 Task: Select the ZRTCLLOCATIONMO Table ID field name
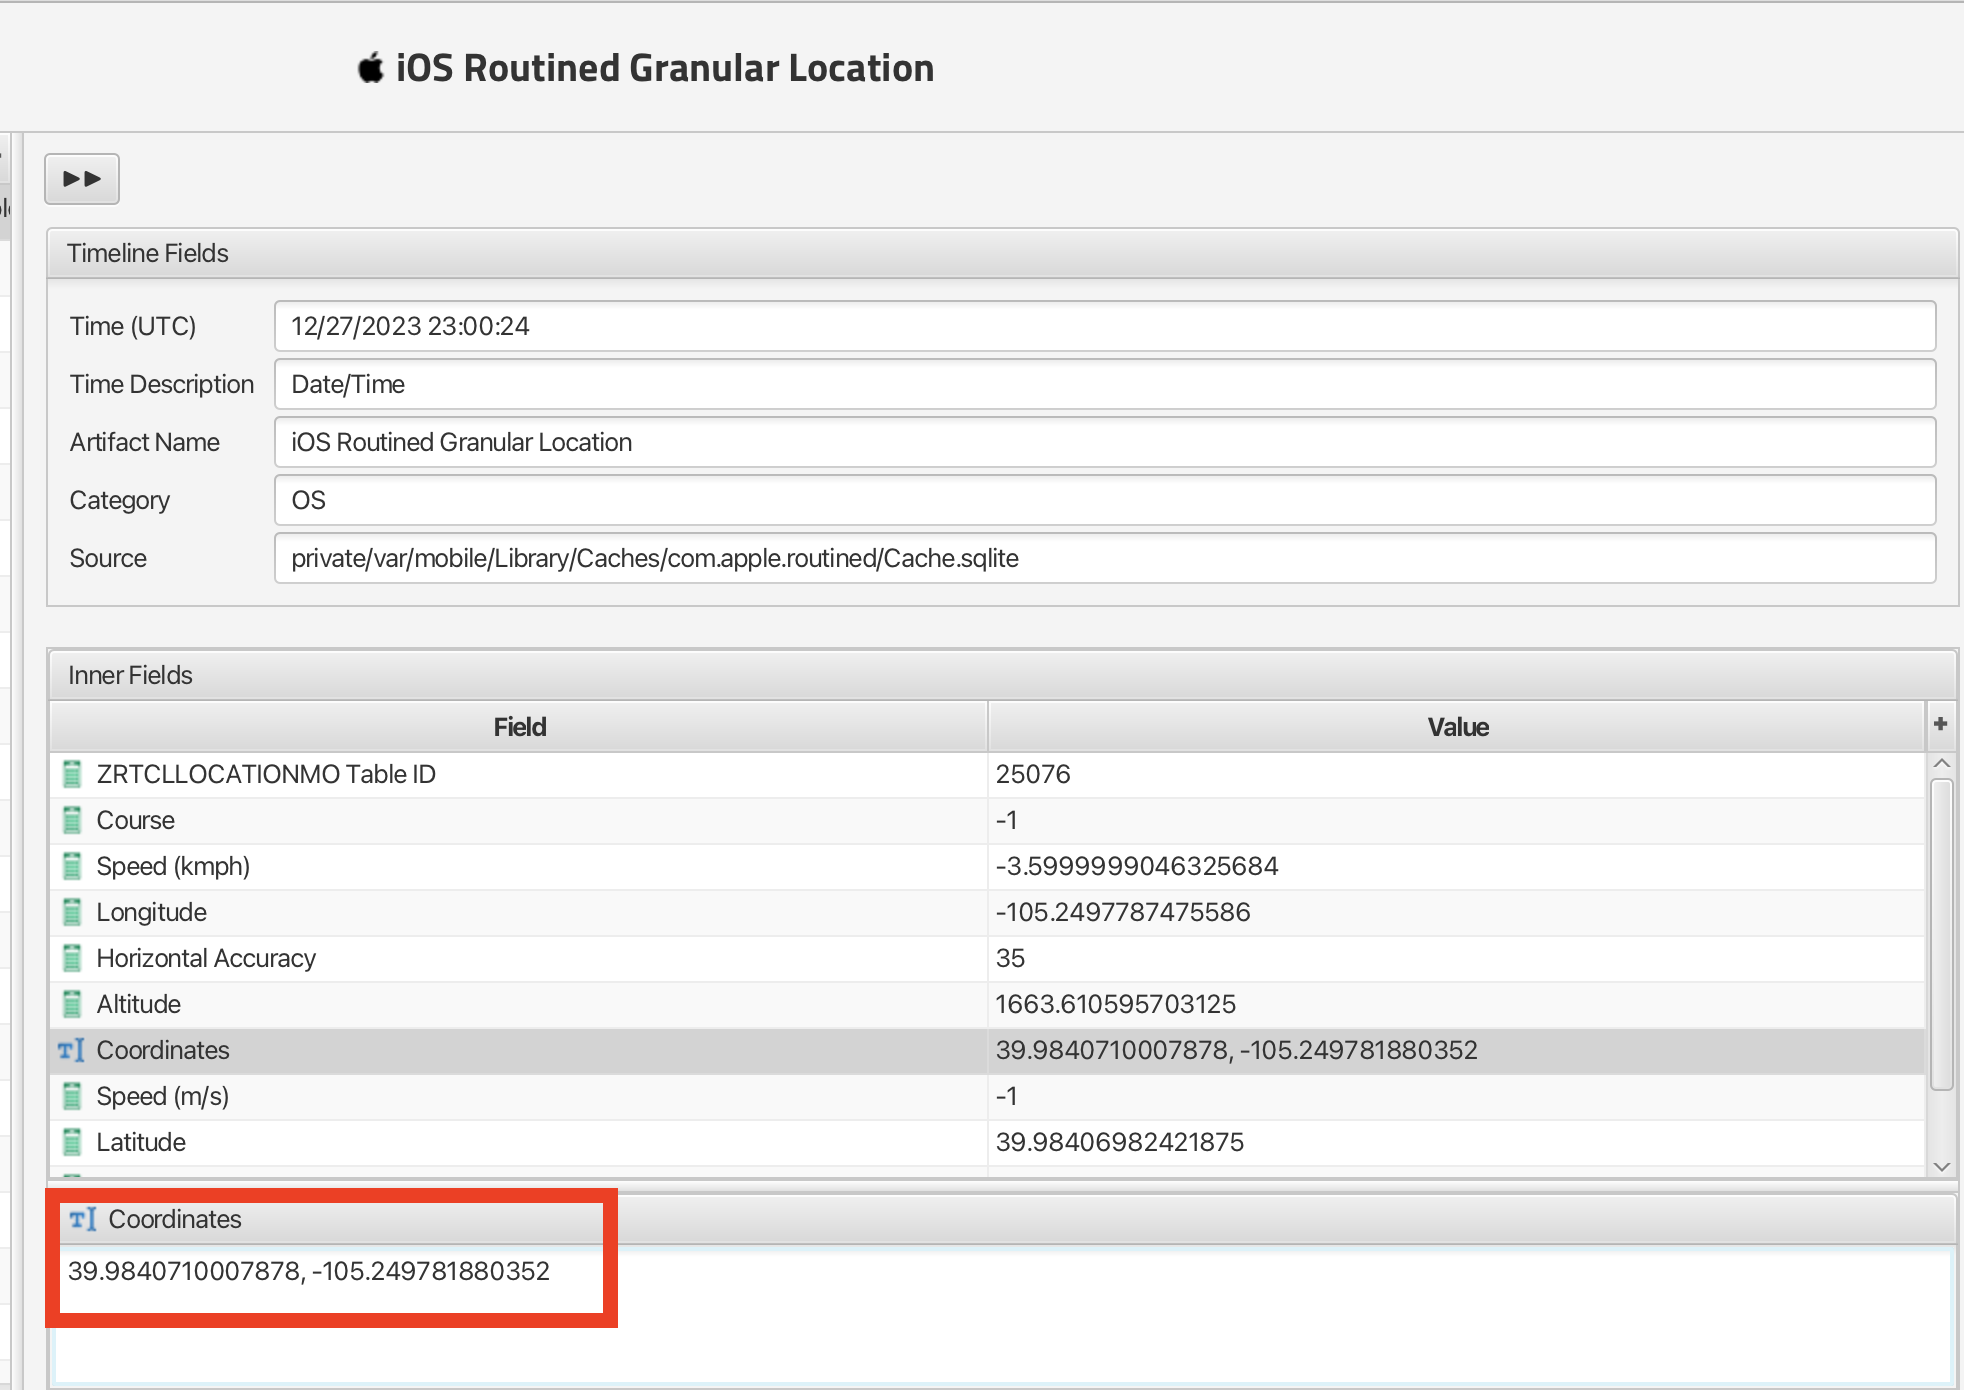[x=266, y=774]
